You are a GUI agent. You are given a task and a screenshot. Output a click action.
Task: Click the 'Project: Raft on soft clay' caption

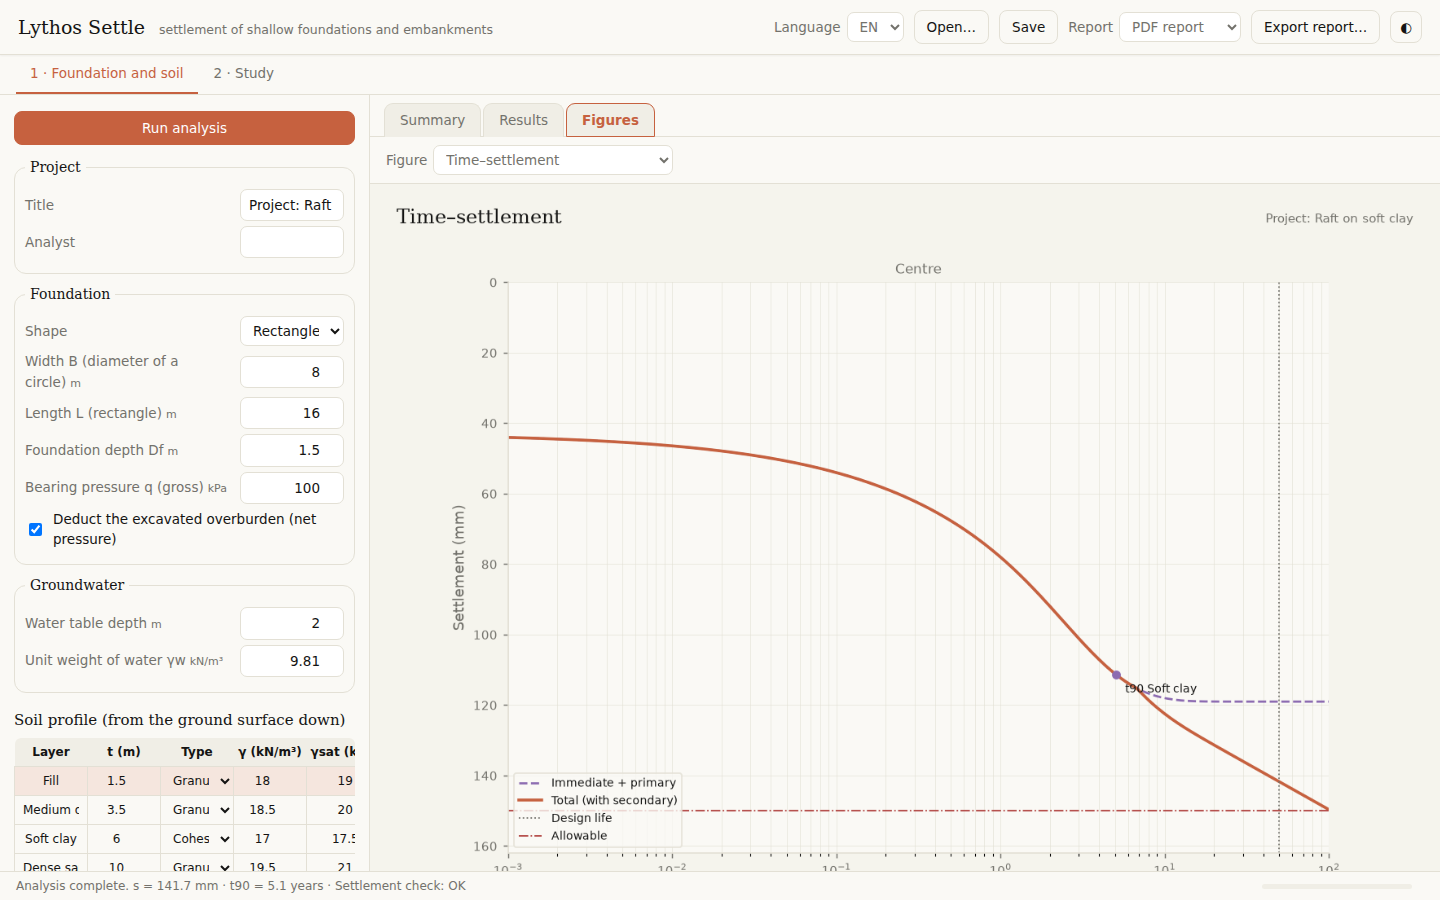pyautogui.click(x=1339, y=218)
